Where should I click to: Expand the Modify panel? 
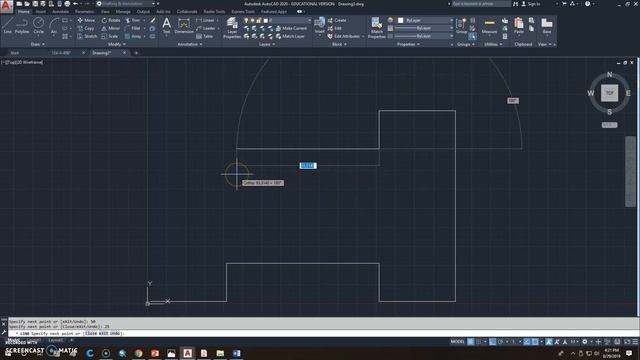[x=116, y=44]
